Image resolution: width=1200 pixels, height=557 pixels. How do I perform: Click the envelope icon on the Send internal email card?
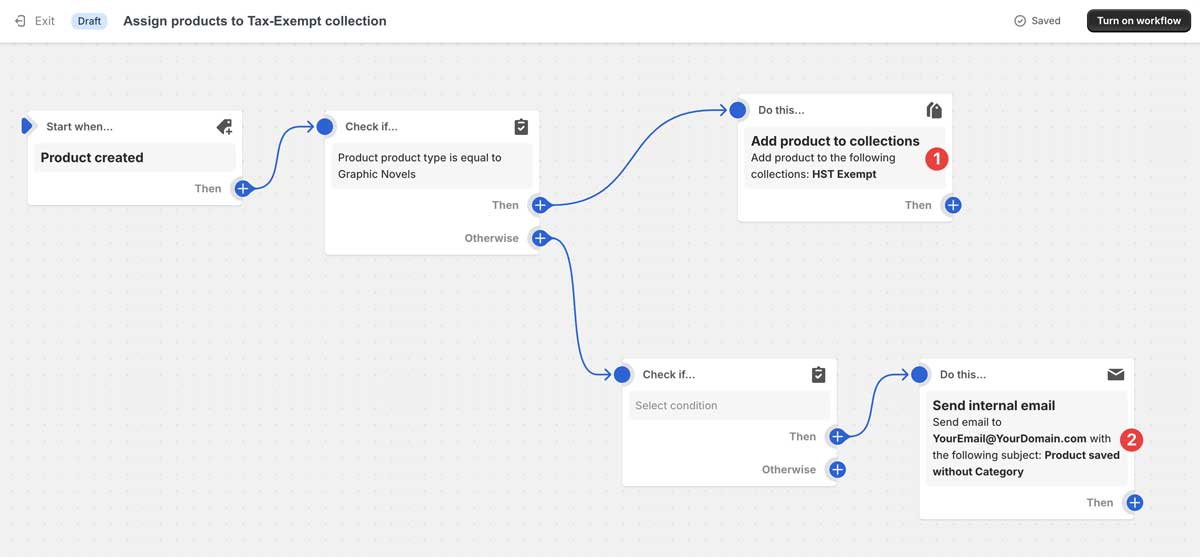point(1116,375)
